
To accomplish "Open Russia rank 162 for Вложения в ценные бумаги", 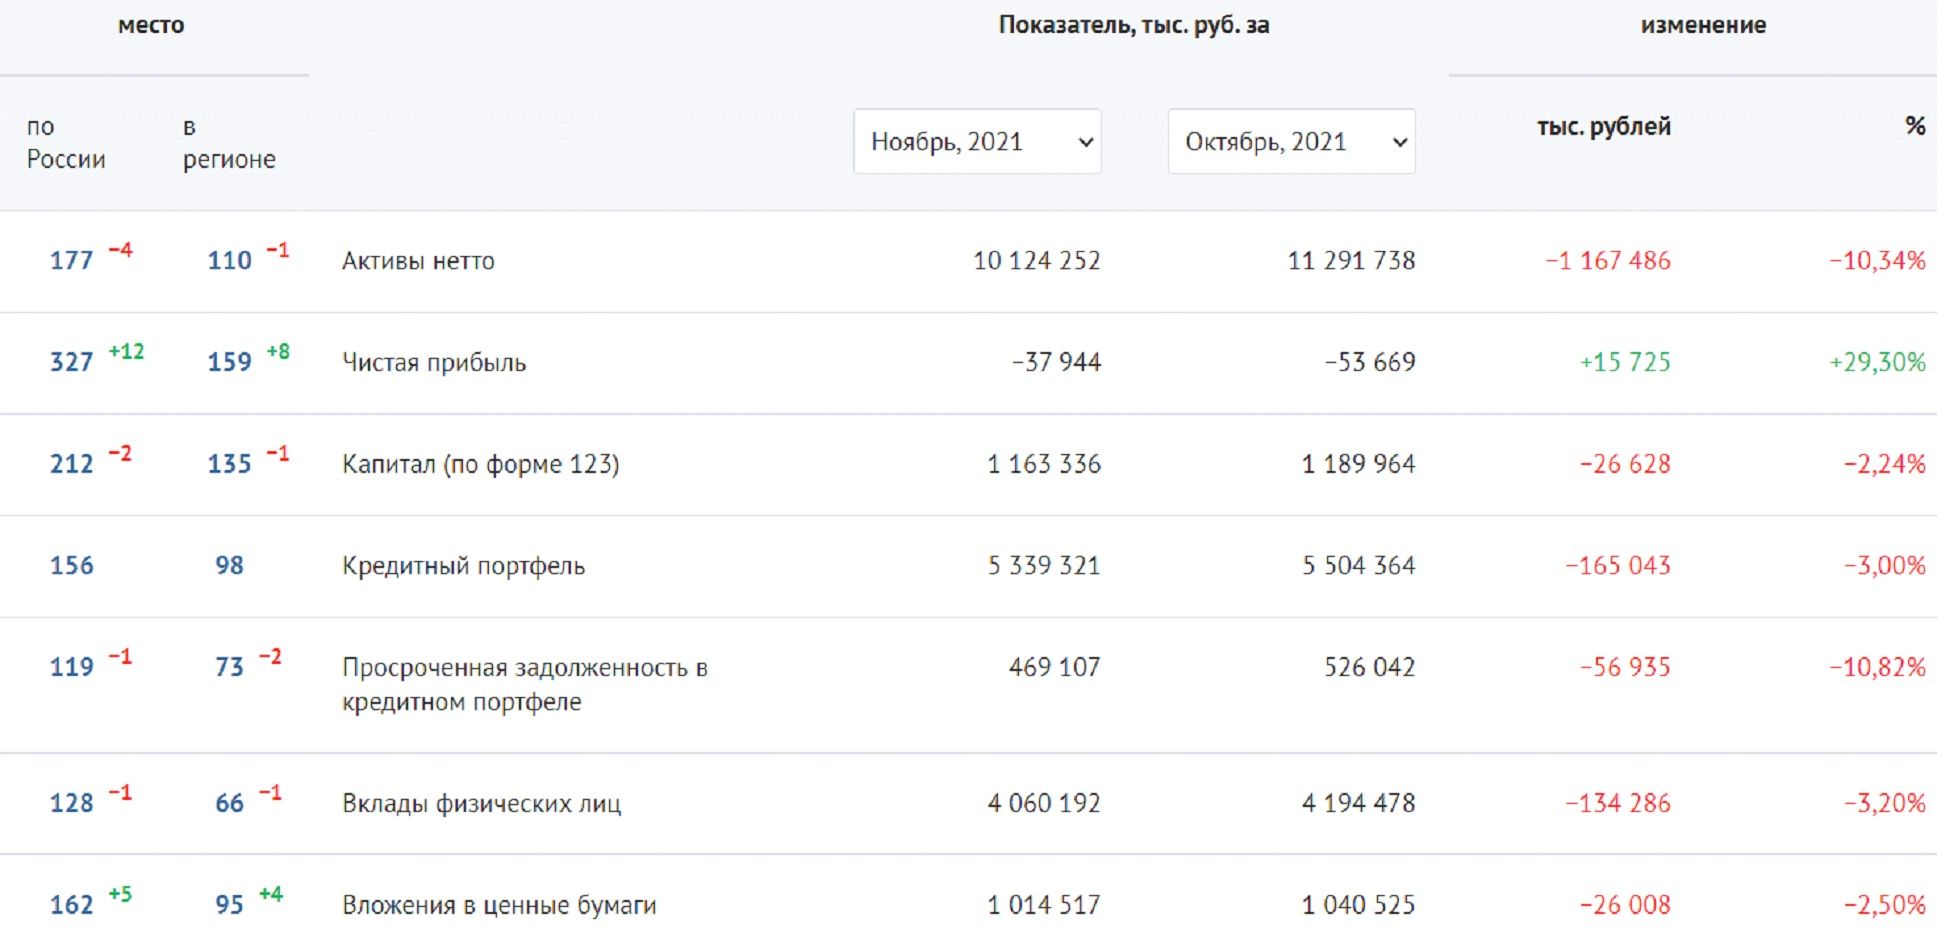I will (x=71, y=905).
